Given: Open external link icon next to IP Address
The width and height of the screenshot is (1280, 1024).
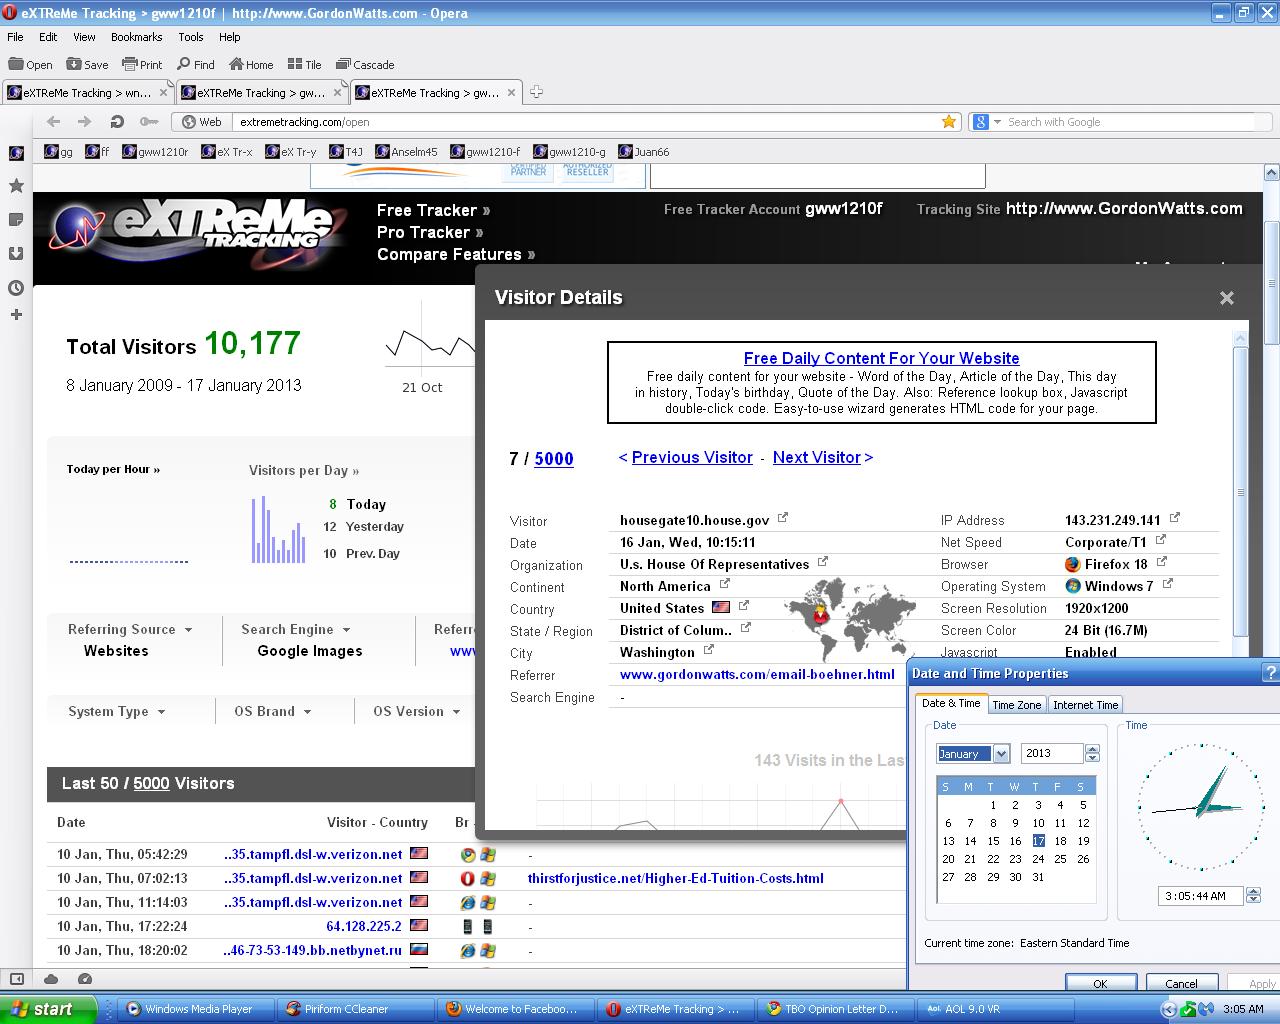Looking at the screenshot, I should [1175, 518].
